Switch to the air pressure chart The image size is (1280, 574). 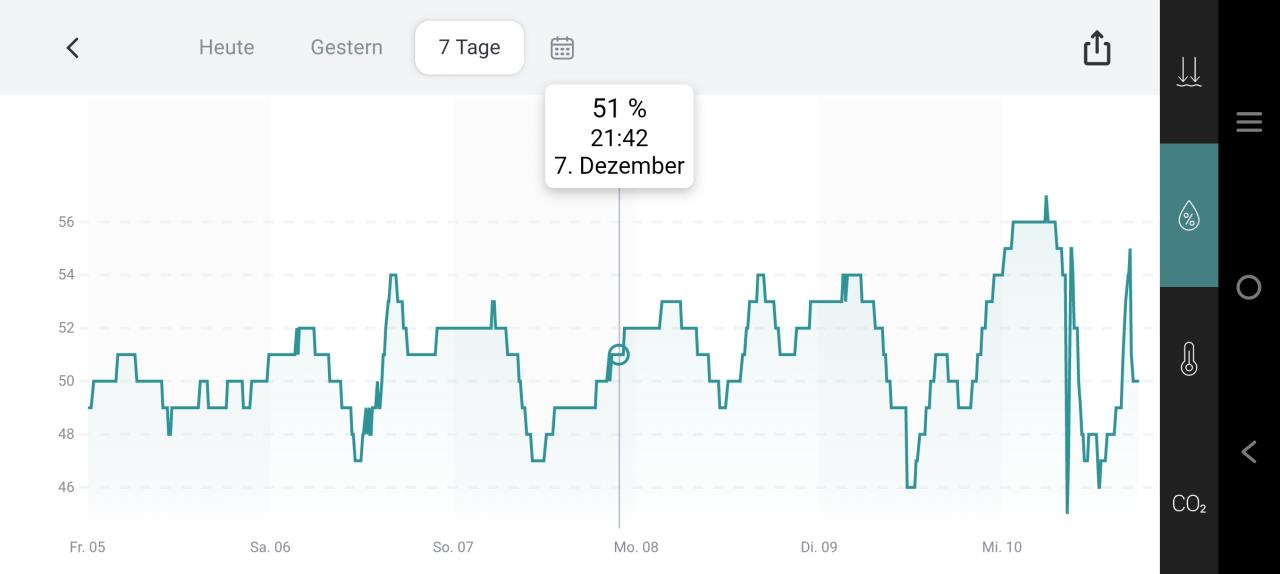tap(1188, 72)
